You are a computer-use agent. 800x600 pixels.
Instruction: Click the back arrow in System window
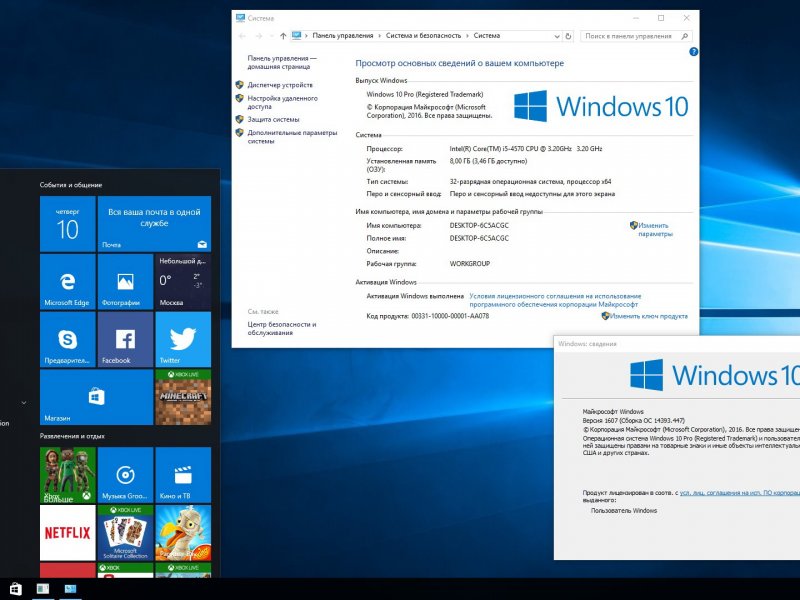click(x=242, y=36)
